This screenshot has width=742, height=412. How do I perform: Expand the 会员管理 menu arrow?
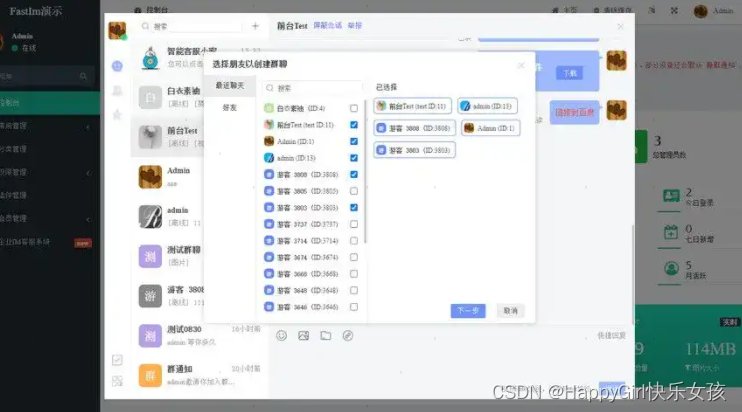click(x=88, y=219)
